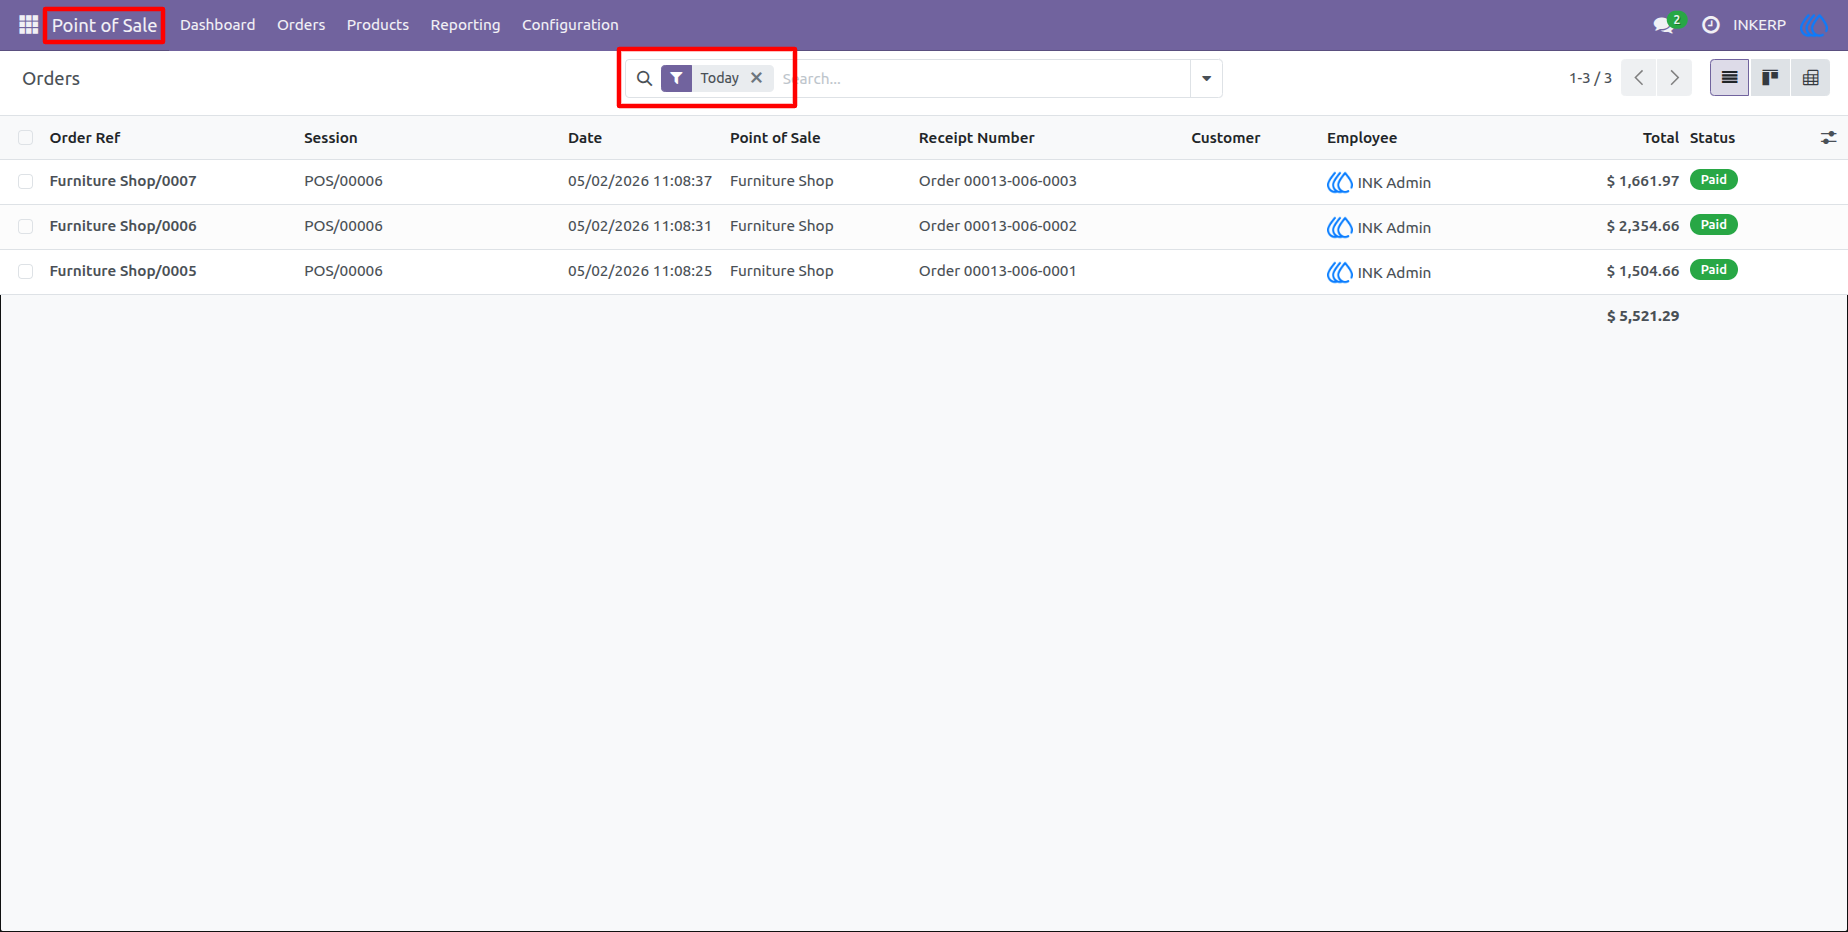The image size is (1848, 932).
Task: Click employee avatar in Furniture Shop/0007 row
Action: click(1339, 182)
